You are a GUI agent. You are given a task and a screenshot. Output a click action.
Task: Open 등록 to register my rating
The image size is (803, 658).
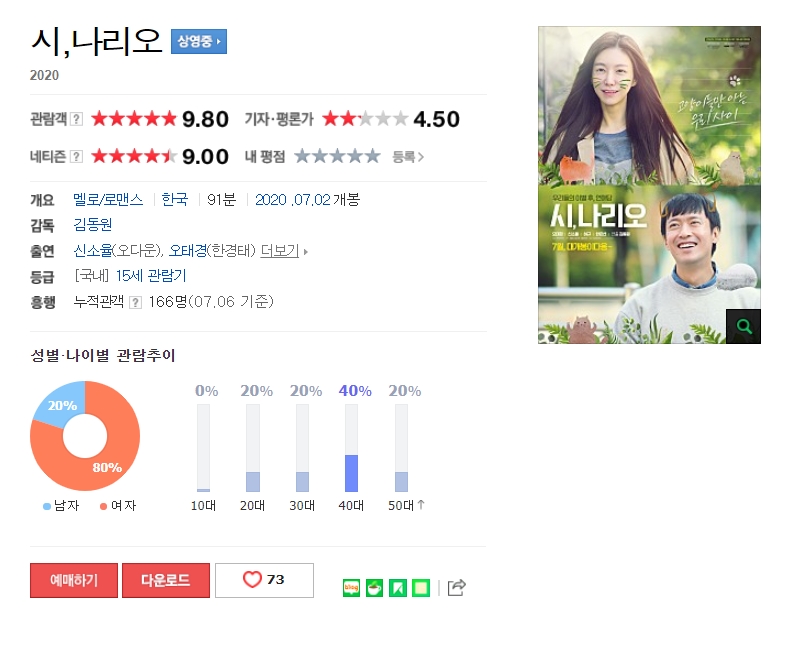click(x=408, y=157)
